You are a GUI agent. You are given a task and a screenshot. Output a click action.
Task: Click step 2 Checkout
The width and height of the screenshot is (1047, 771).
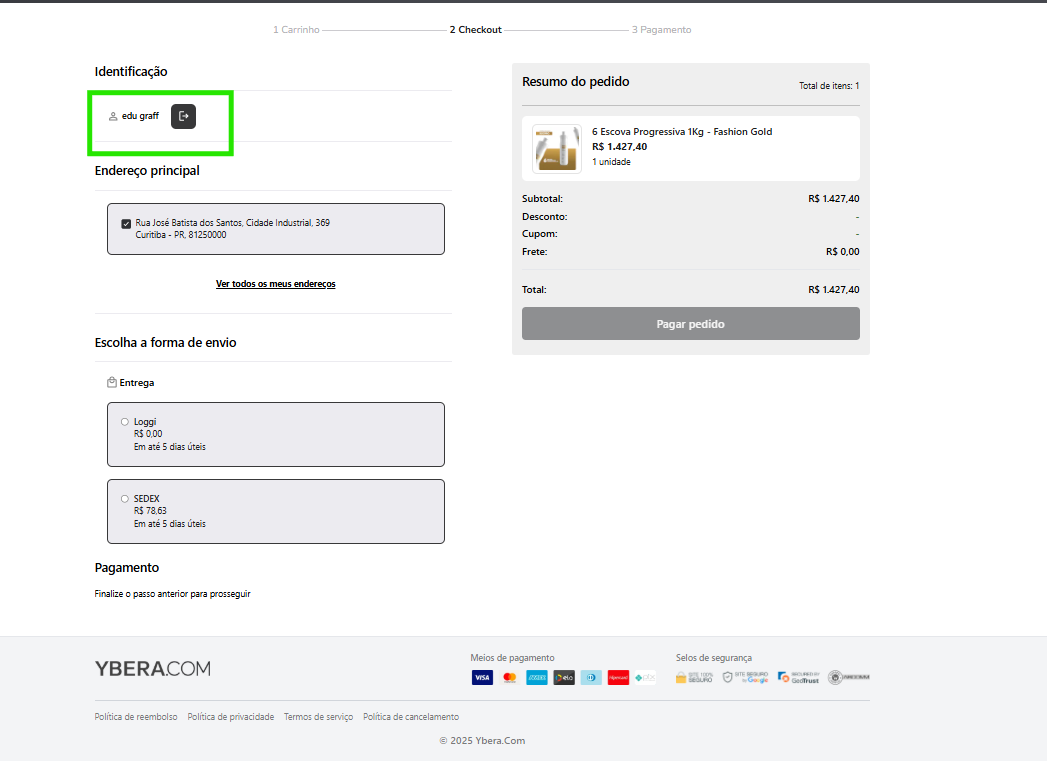click(475, 30)
